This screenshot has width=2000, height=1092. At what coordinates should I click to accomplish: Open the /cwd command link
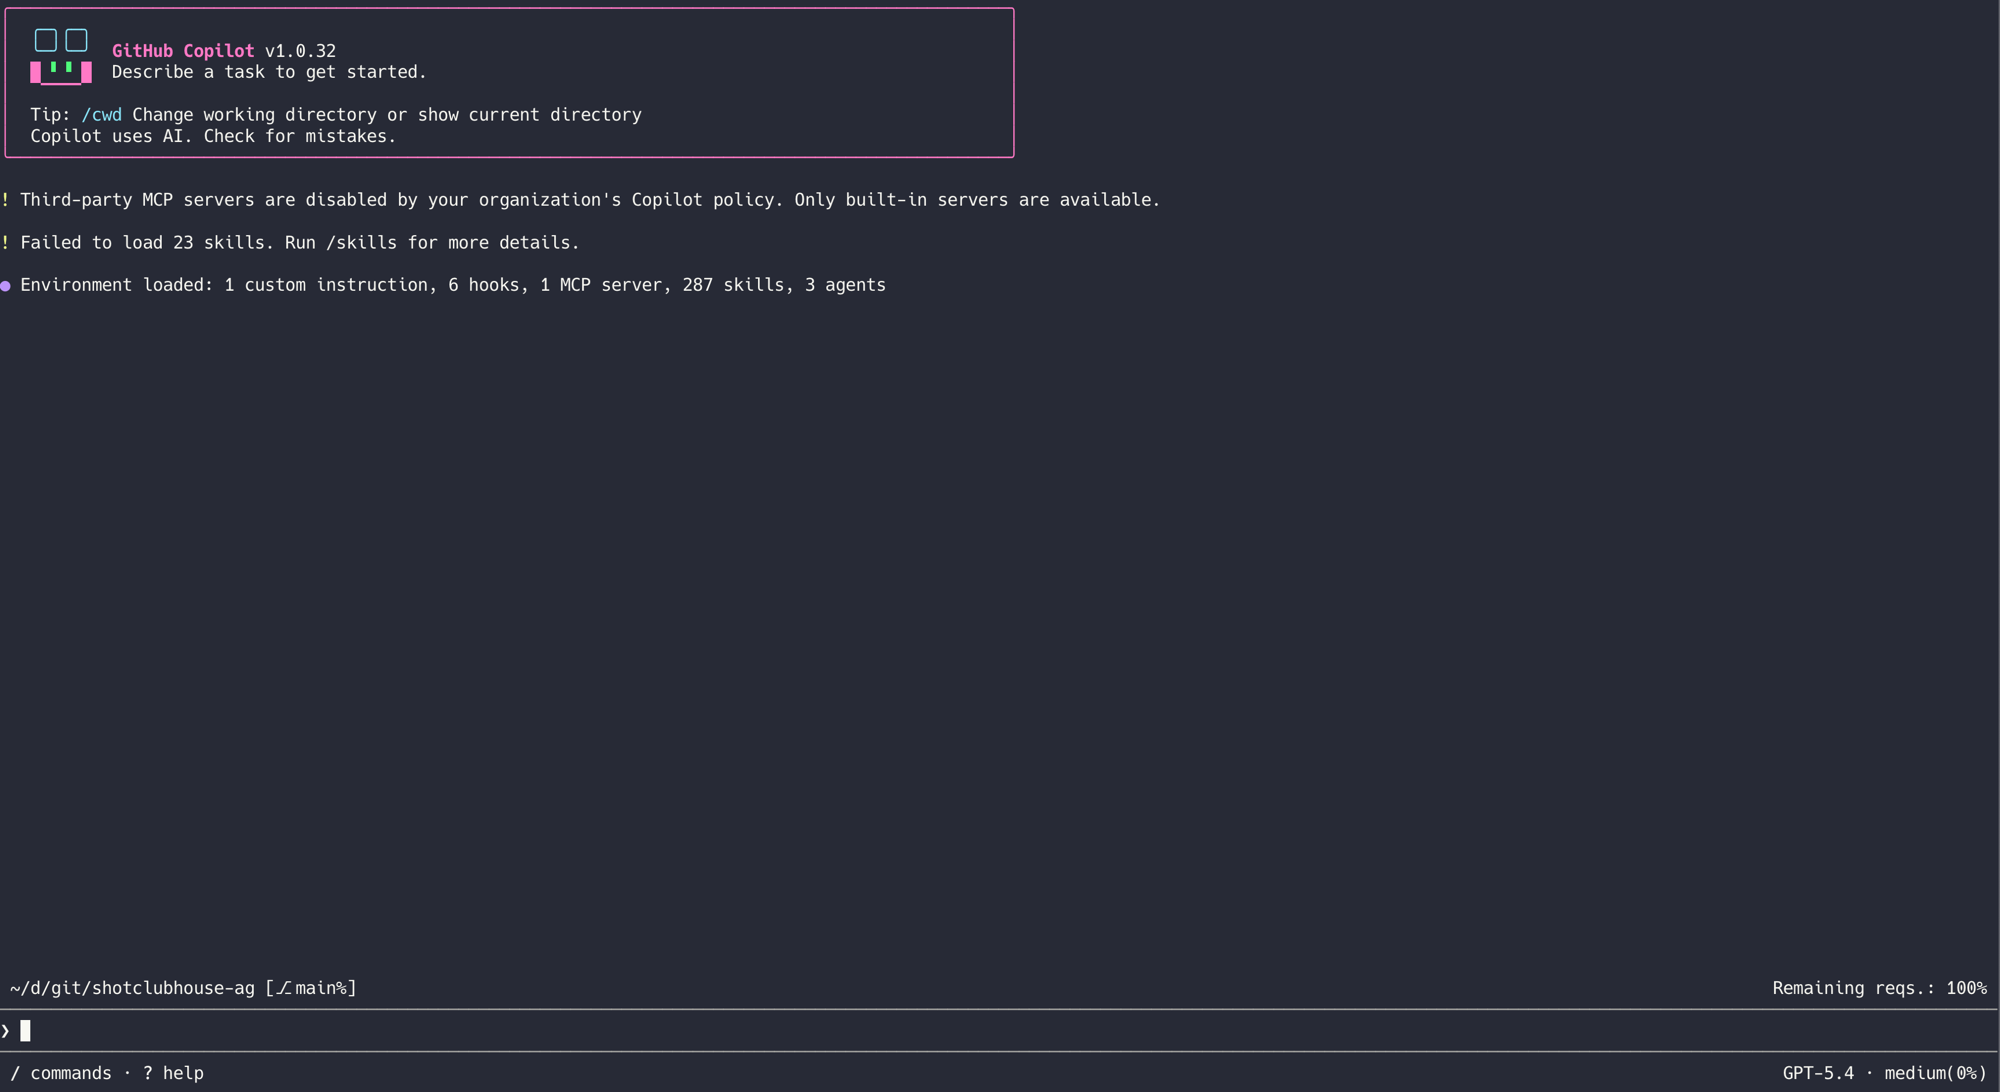(102, 114)
